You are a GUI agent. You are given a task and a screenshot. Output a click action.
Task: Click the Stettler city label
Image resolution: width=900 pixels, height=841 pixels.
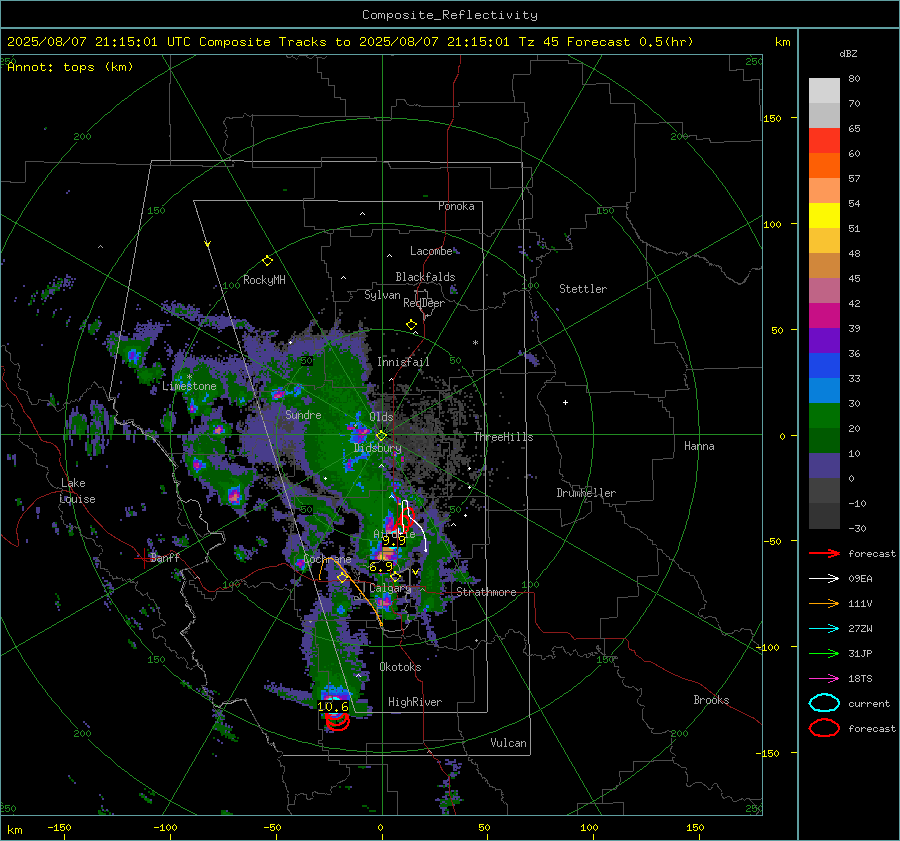point(583,289)
